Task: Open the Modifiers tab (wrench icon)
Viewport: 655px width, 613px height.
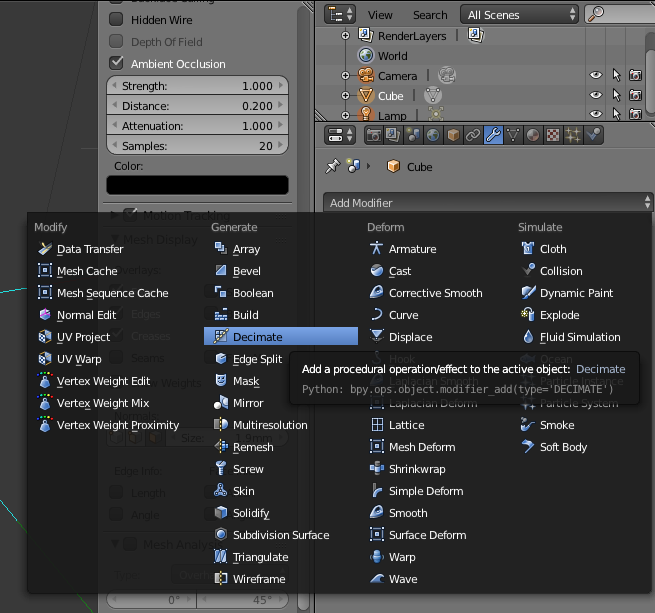Action: (493, 135)
